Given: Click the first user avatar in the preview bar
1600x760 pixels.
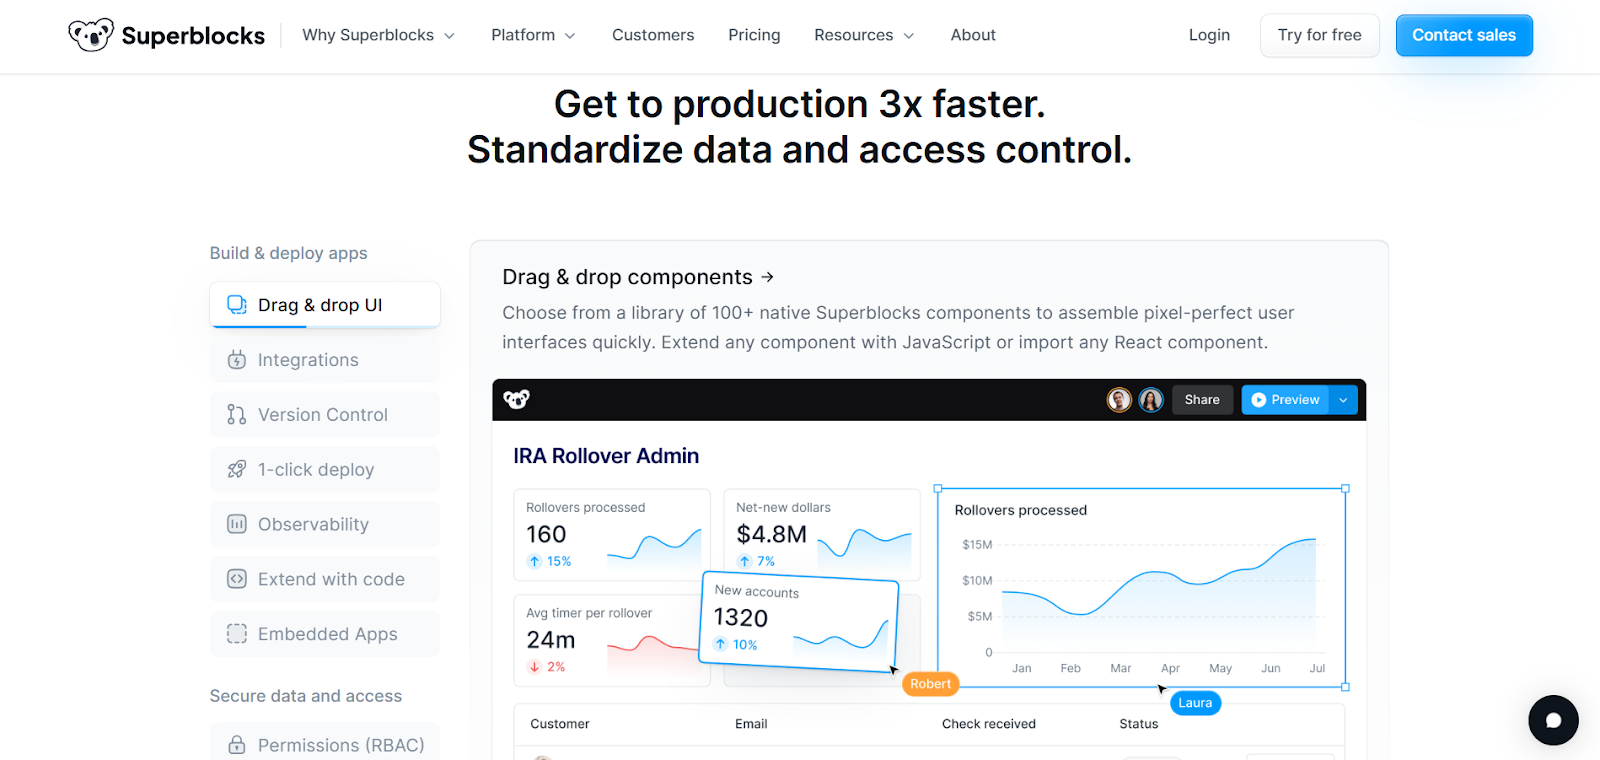Looking at the screenshot, I should tap(1119, 400).
